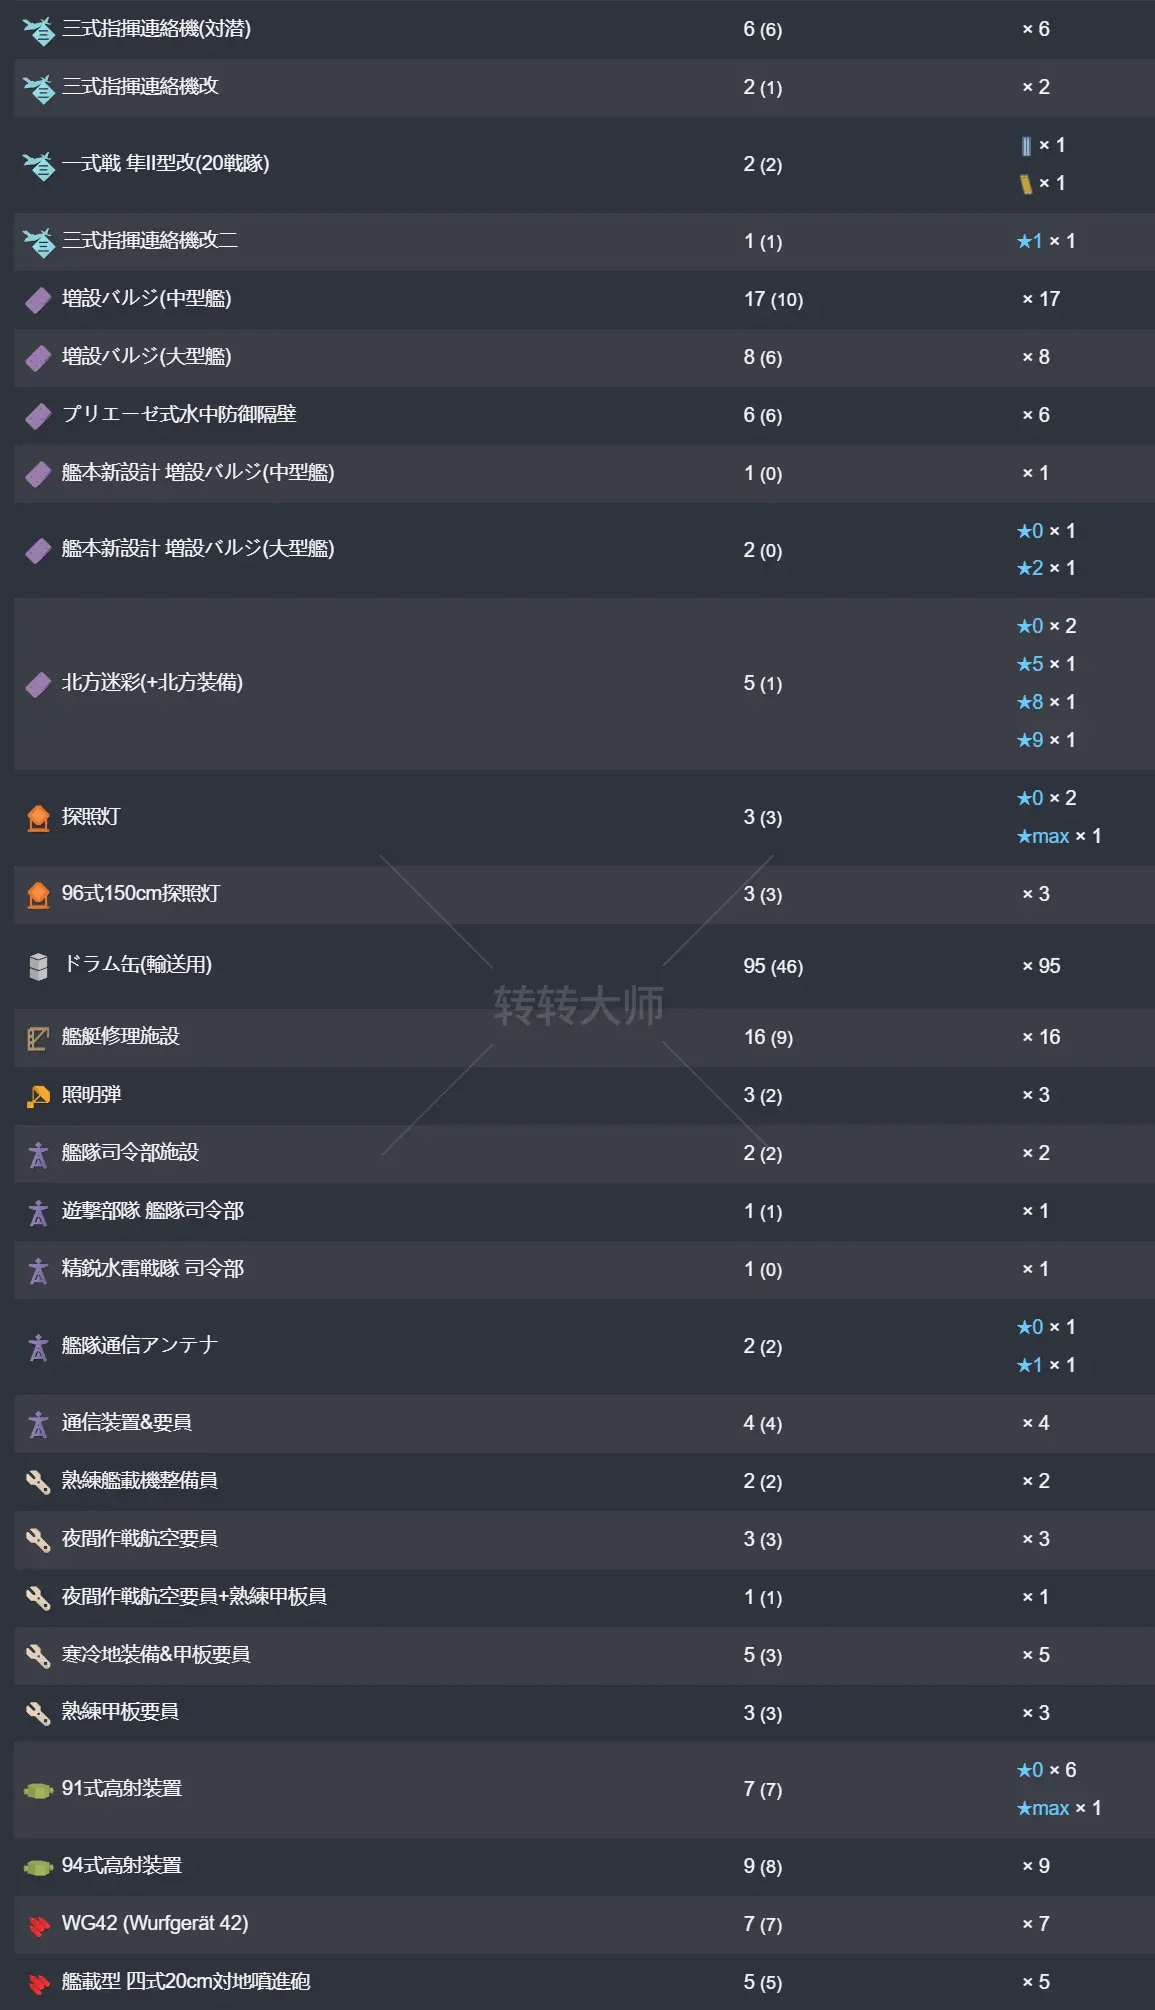
Task: Select the 精鋭水雷戦隊 司令部 equipment name
Action: [x=153, y=1269]
